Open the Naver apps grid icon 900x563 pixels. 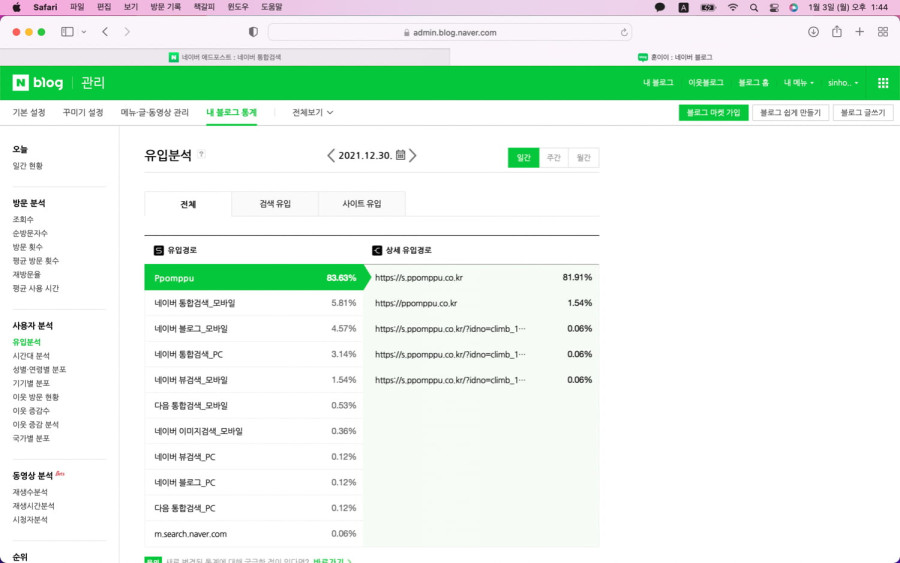[x=883, y=83]
